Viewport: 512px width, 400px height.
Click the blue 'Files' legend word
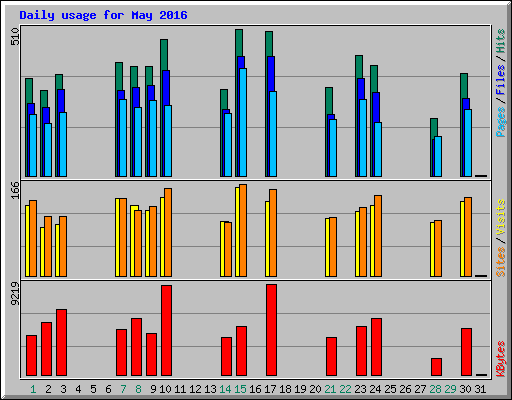(500, 80)
